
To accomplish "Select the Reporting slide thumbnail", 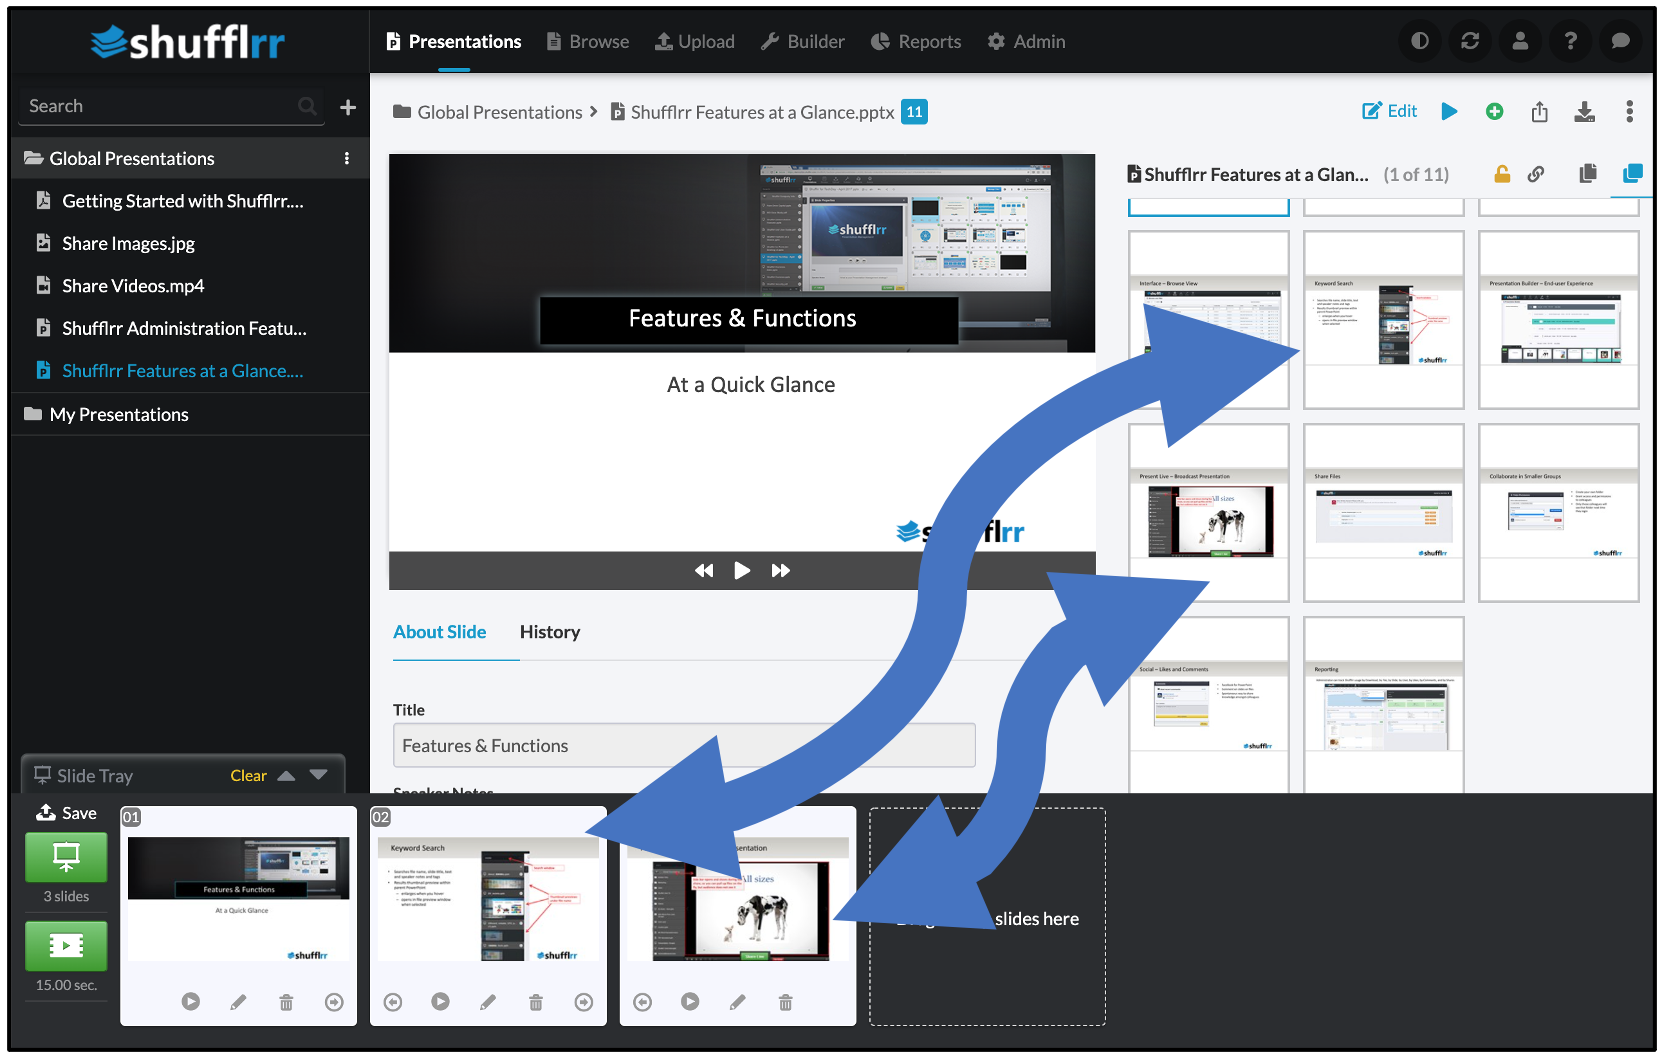I will 1383,705.
